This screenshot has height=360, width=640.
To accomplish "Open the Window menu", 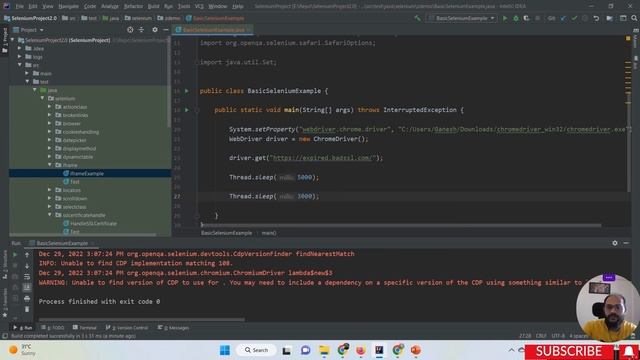I will click(x=218, y=7).
